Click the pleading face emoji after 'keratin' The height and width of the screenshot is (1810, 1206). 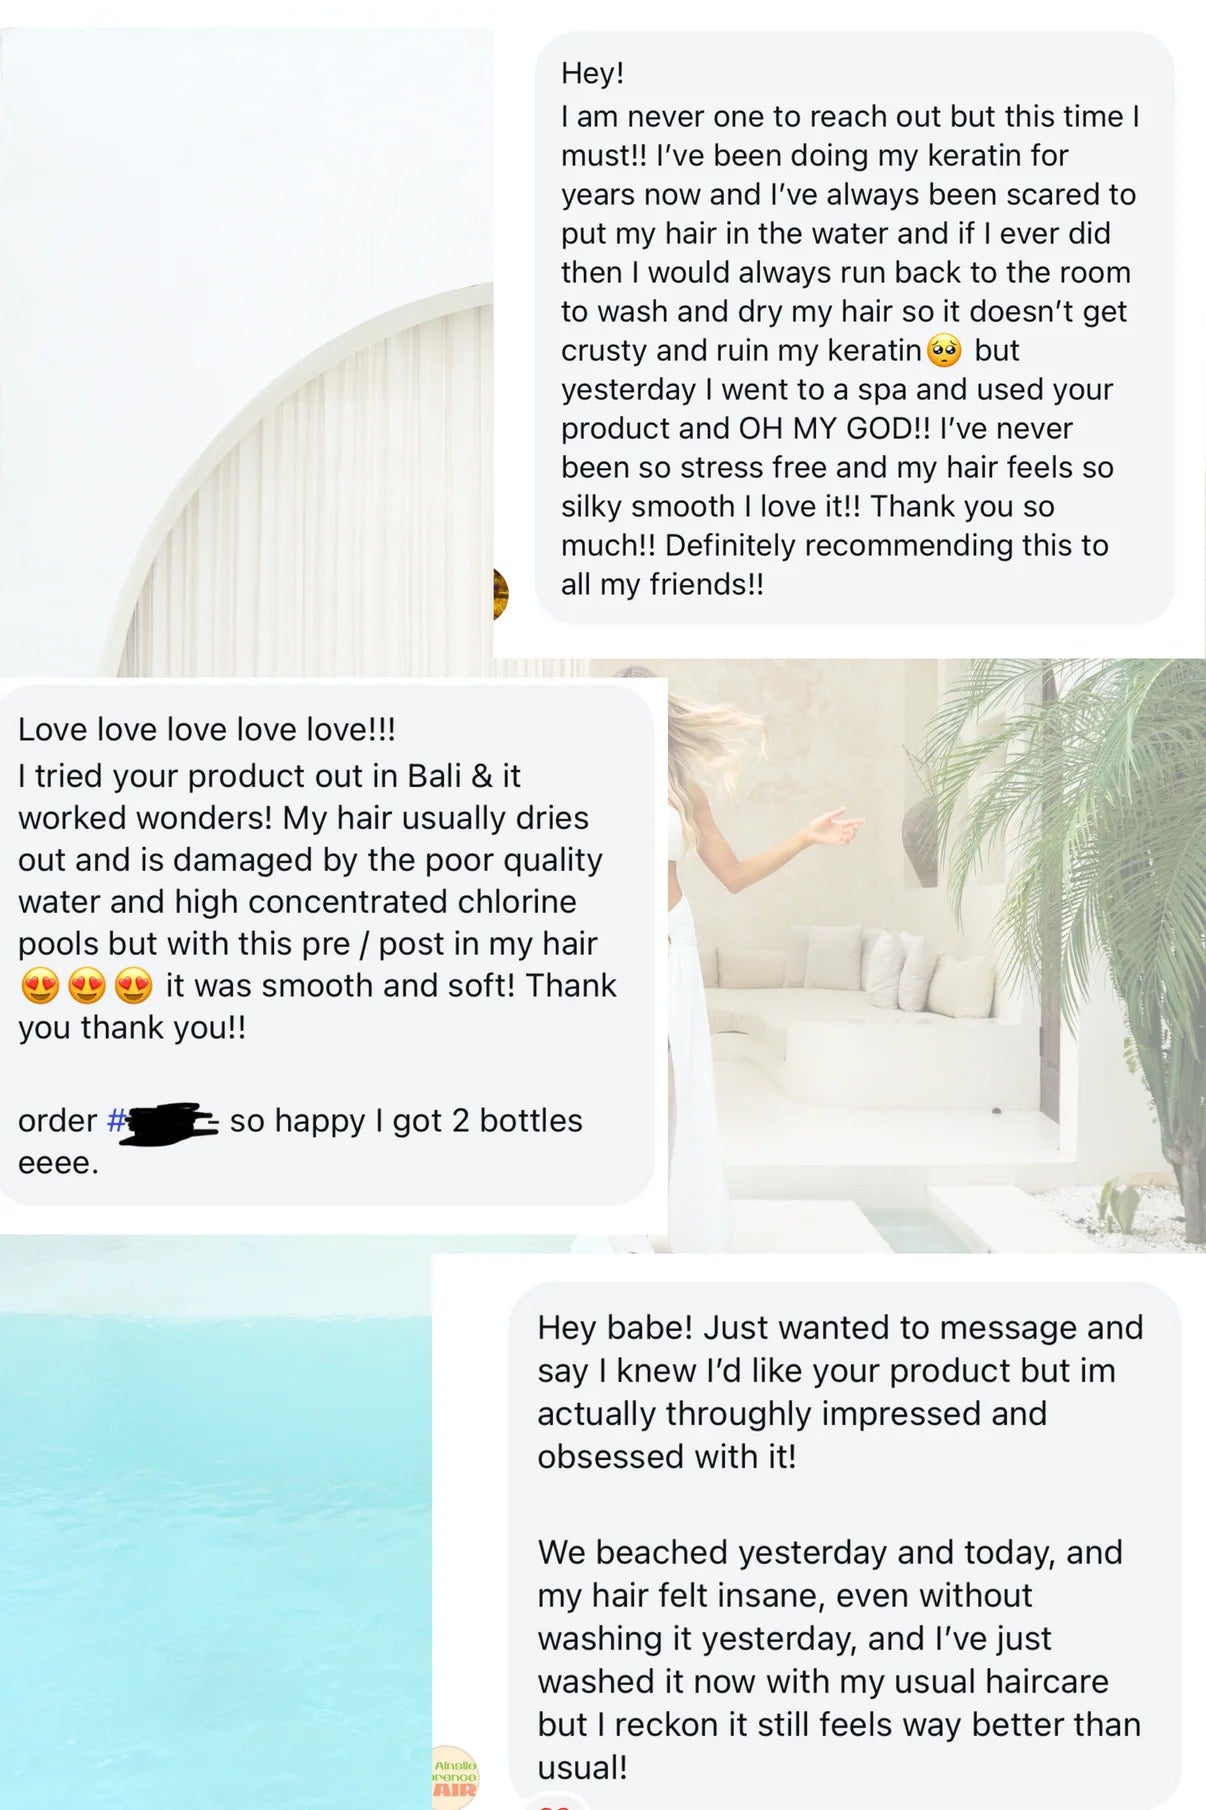coord(944,351)
